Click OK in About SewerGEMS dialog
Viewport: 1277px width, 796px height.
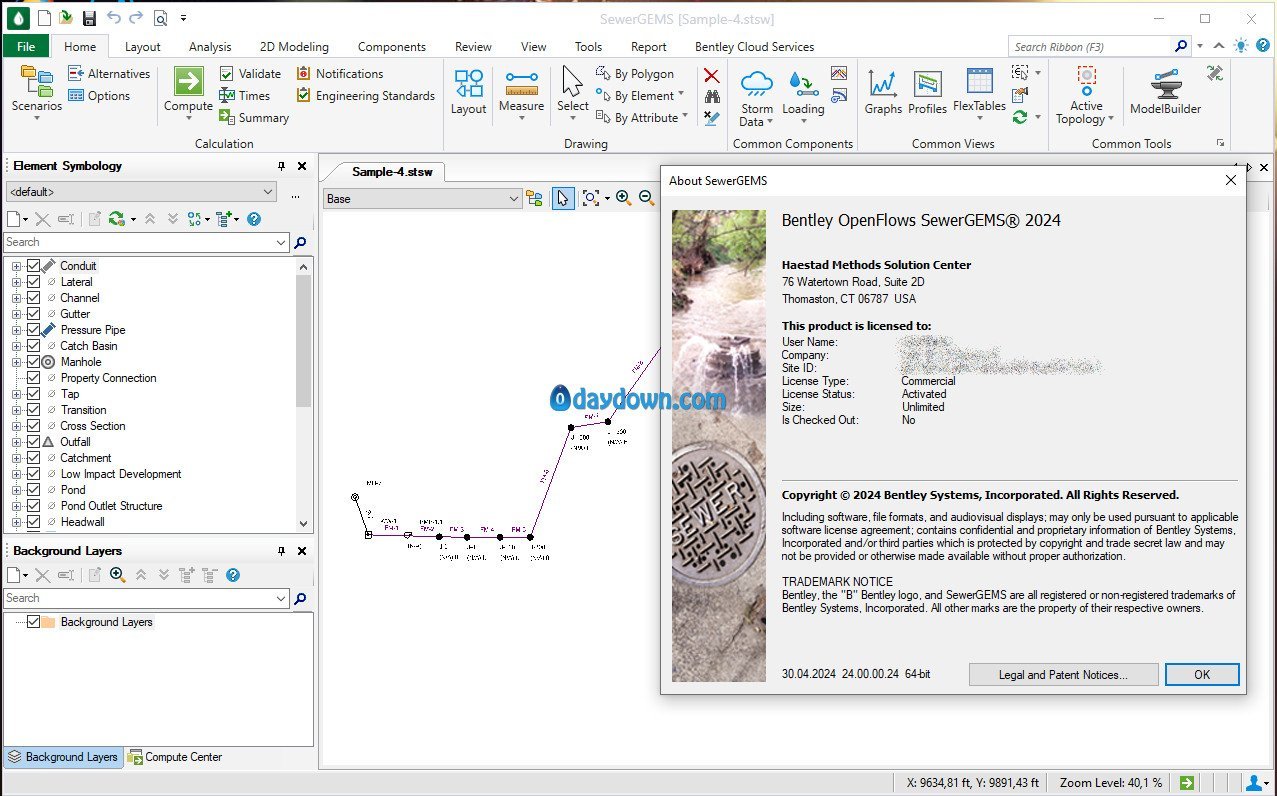(1202, 675)
